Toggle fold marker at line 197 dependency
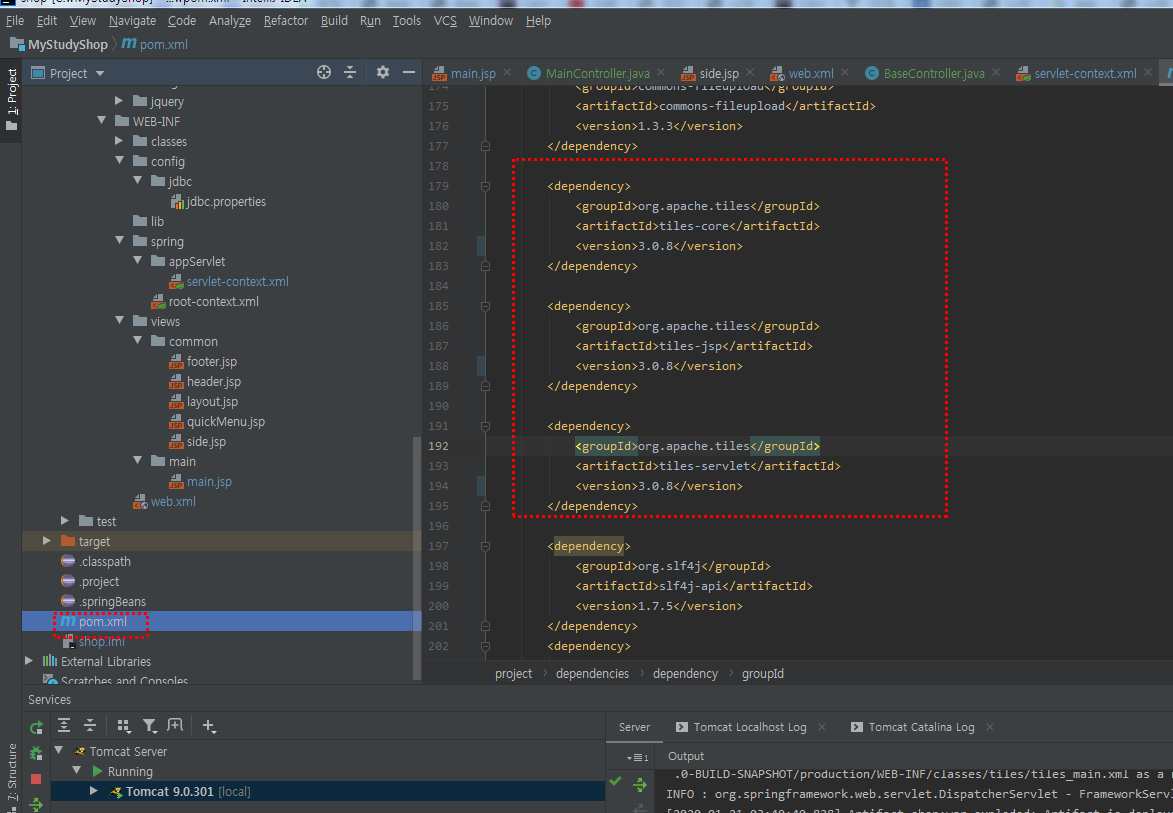 tap(486, 547)
